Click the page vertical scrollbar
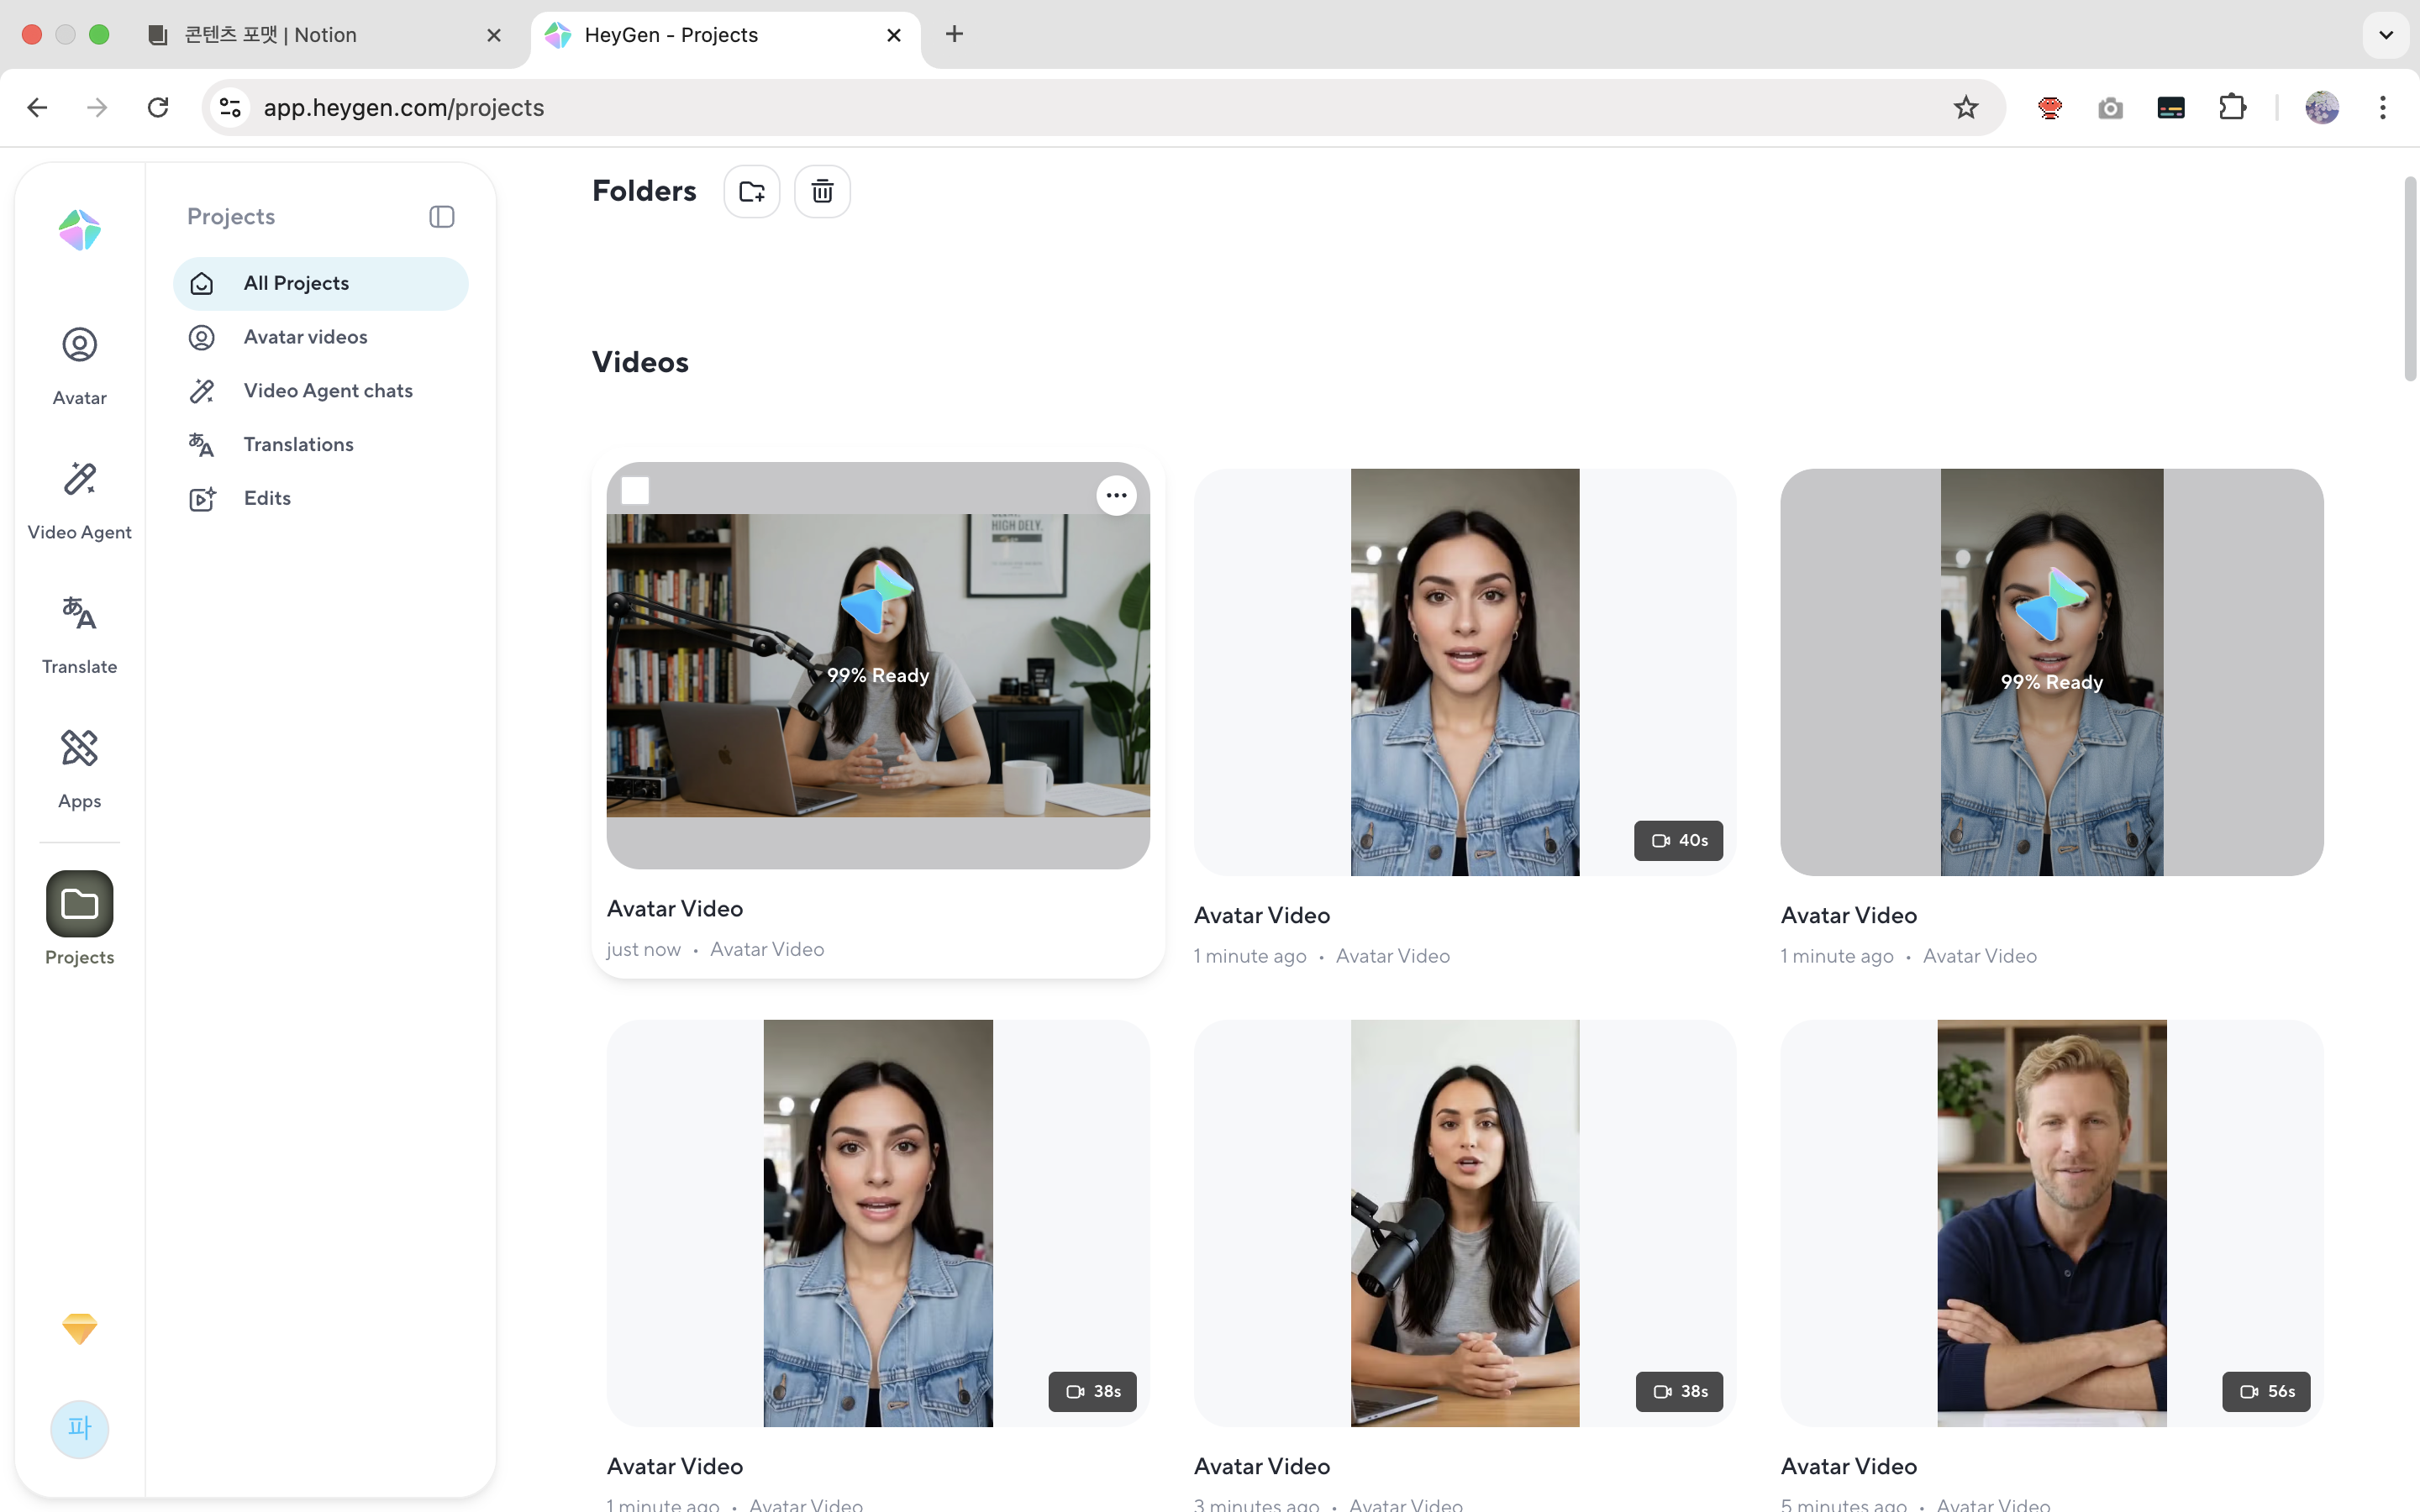This screenshot has width=2420, height=1512. point(2410,280)
